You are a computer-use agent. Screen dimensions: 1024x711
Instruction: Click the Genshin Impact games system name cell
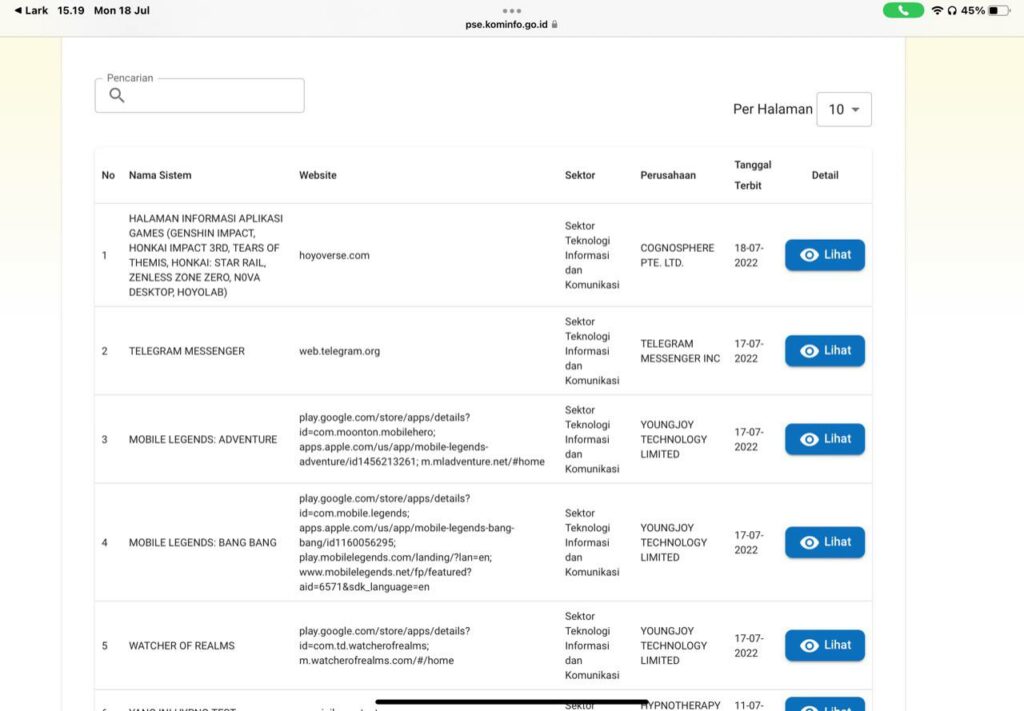(206, 255)
